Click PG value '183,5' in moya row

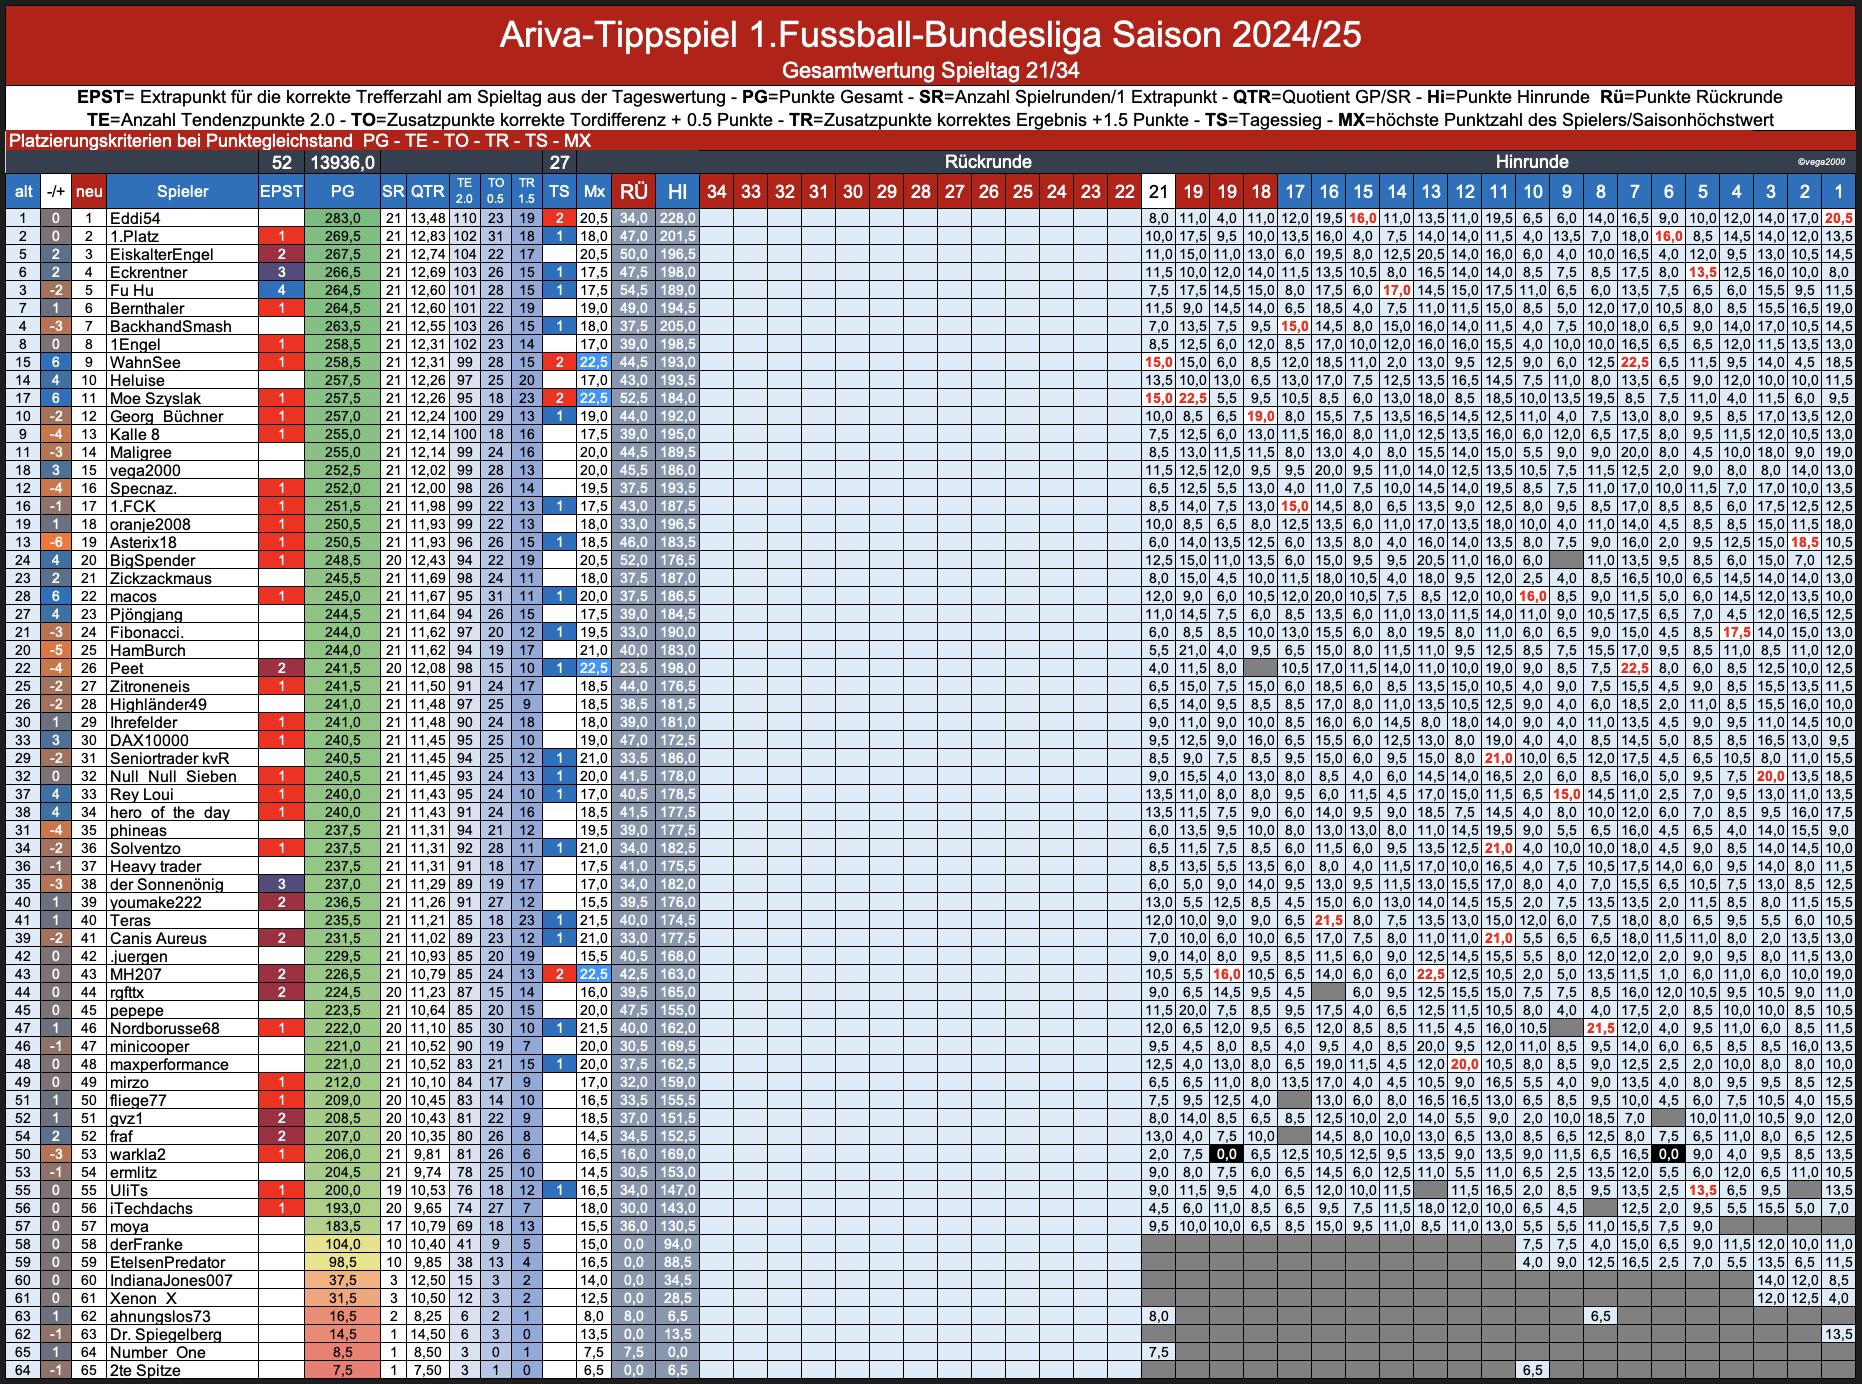point(342,1226)
